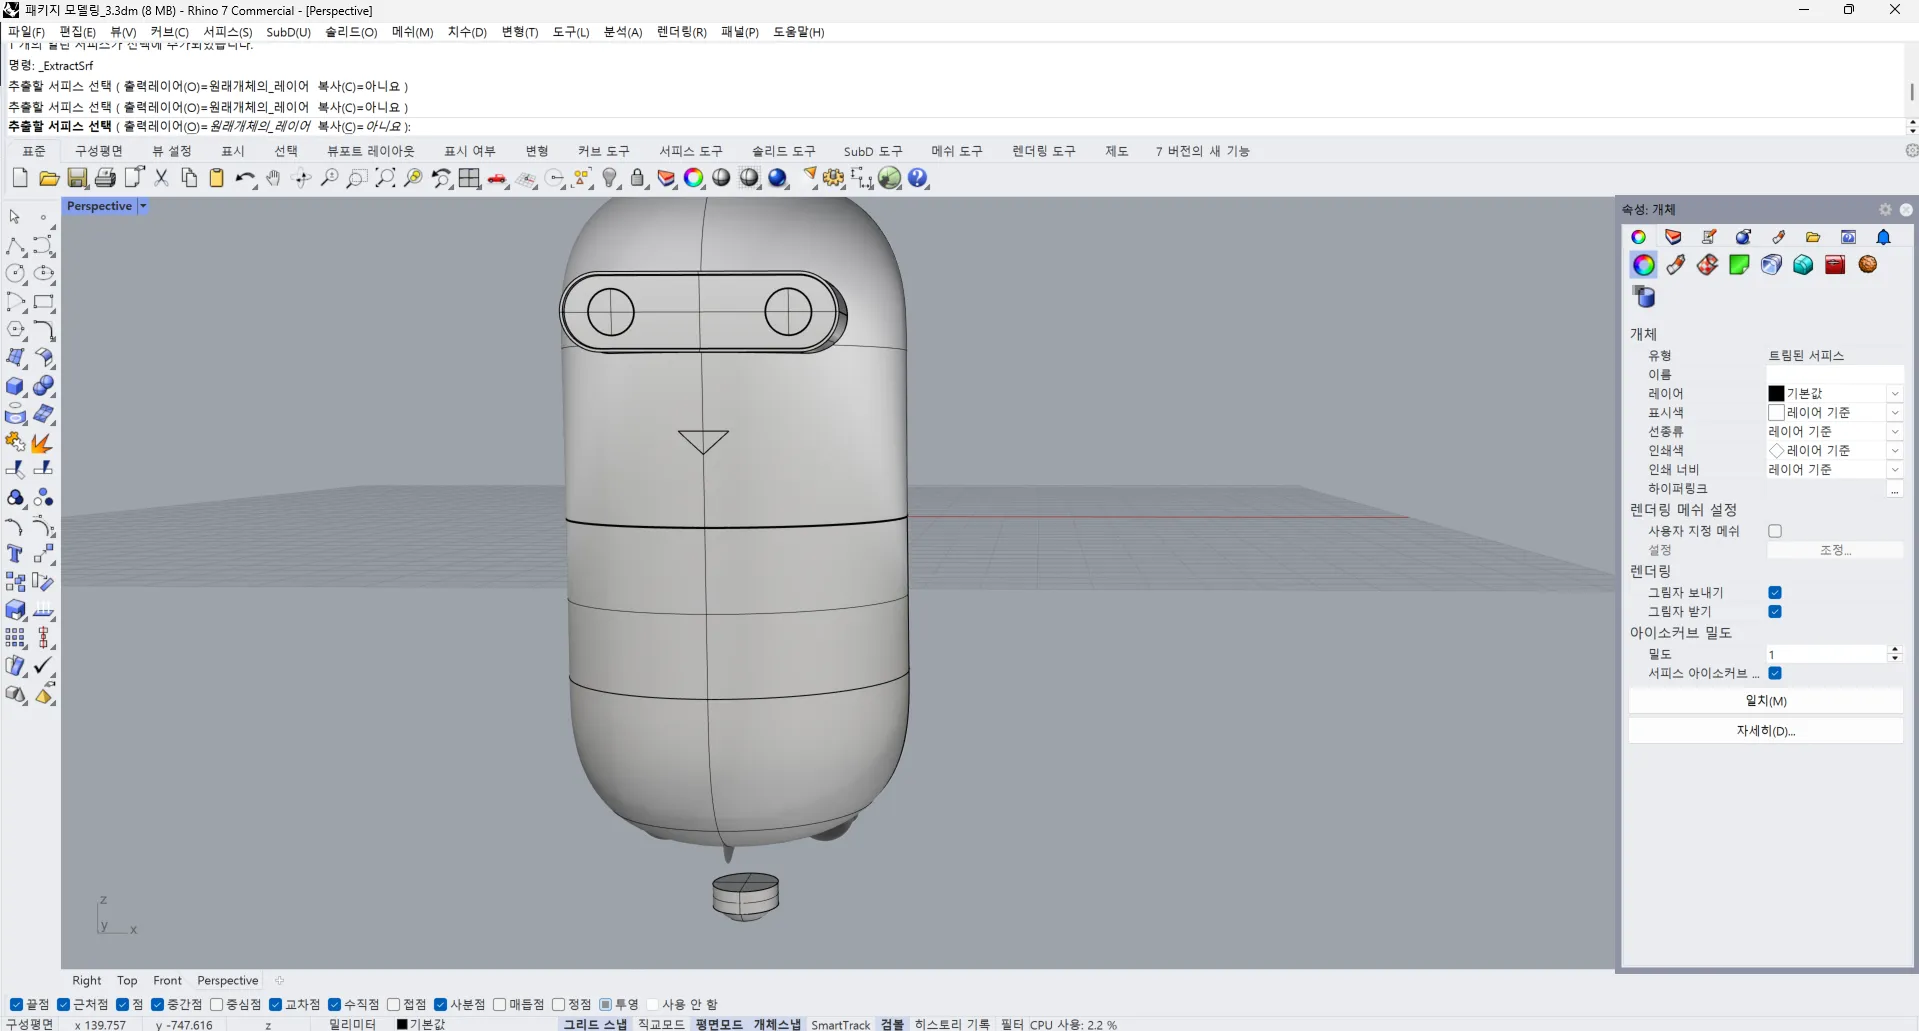Open the gear Options icon in toolbar
Screen dimensions: 1919x1031
pos(834,178)
